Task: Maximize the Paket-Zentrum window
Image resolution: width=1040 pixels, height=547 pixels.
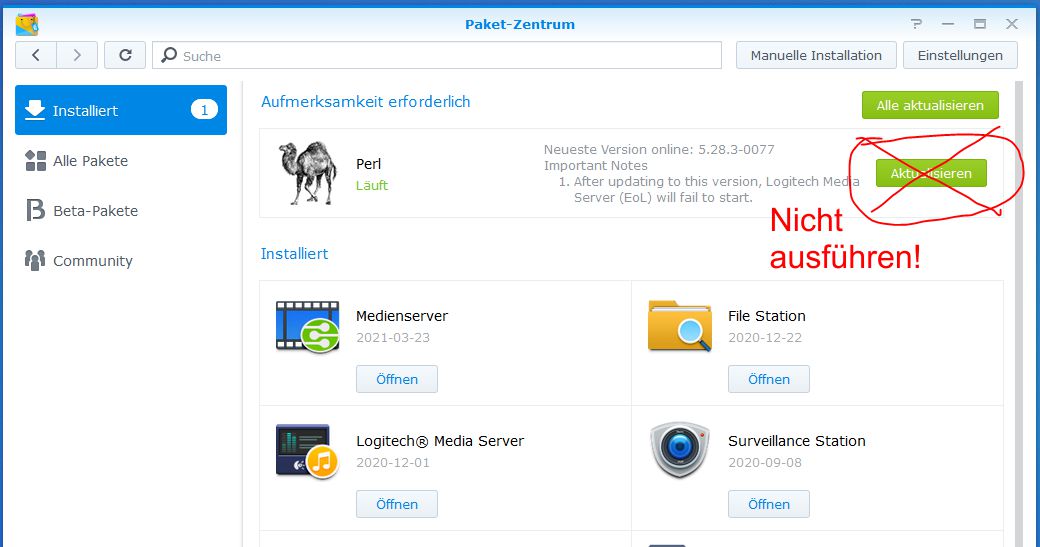Action: (980, 24)
